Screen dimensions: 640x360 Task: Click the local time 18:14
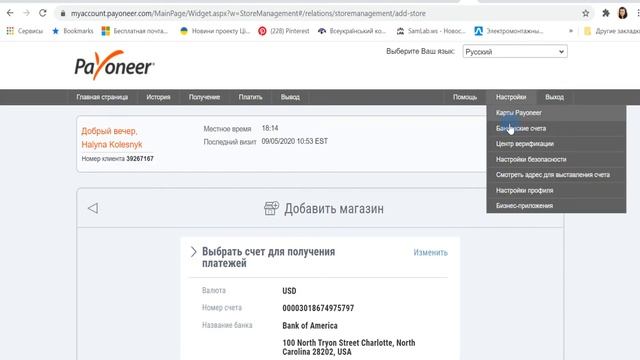click(x=270, y=128)
